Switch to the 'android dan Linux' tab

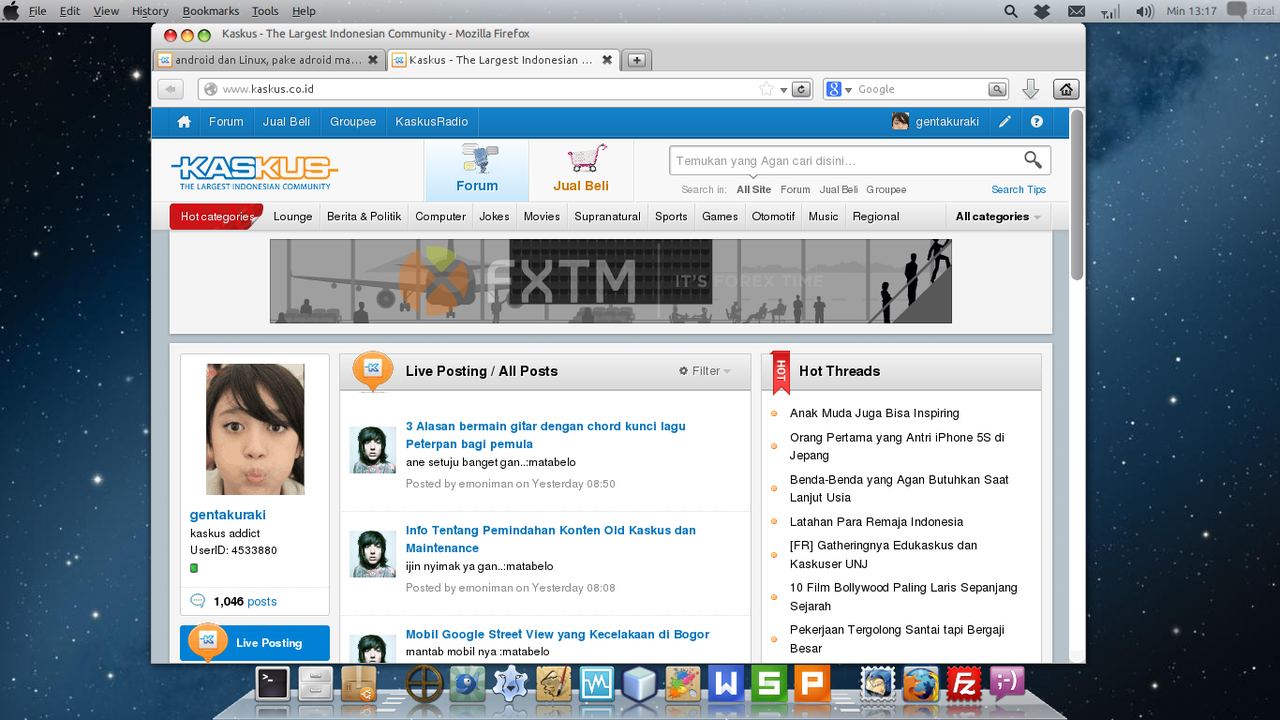pos(268,60)
